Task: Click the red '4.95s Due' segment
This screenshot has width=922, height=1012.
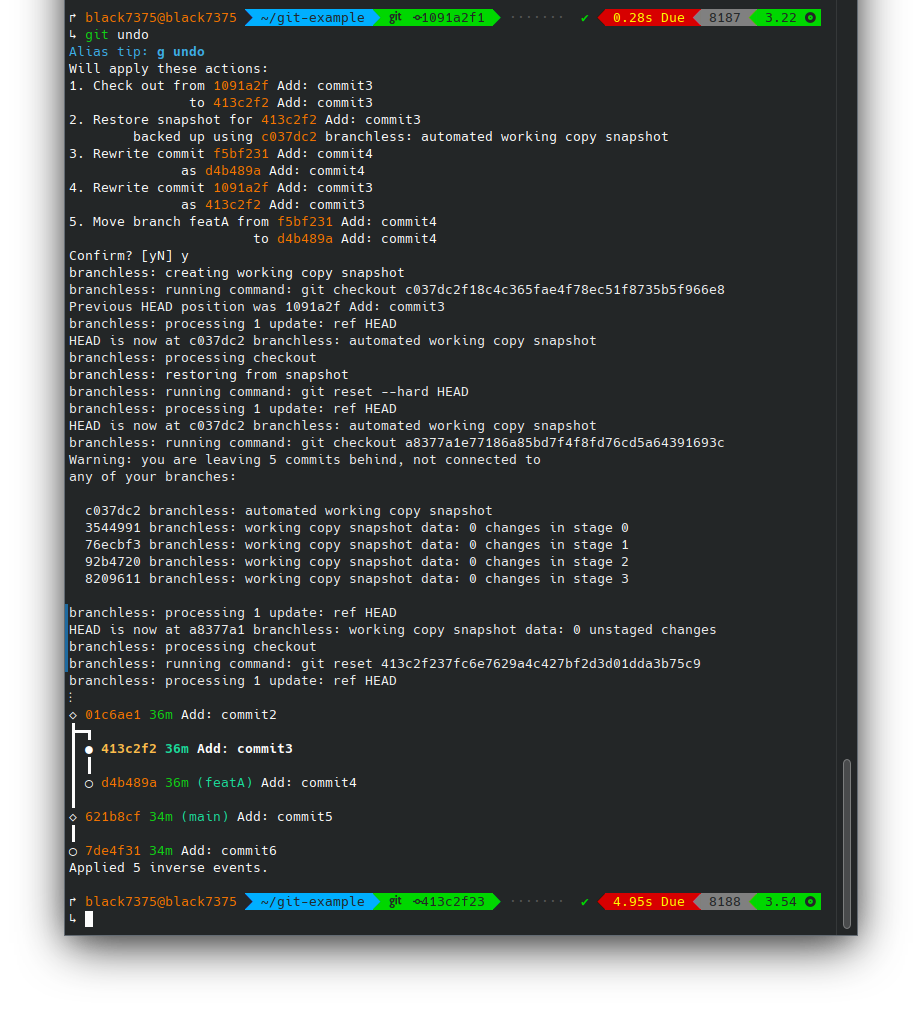Action: pyautogui.click(x=648, y=901)
